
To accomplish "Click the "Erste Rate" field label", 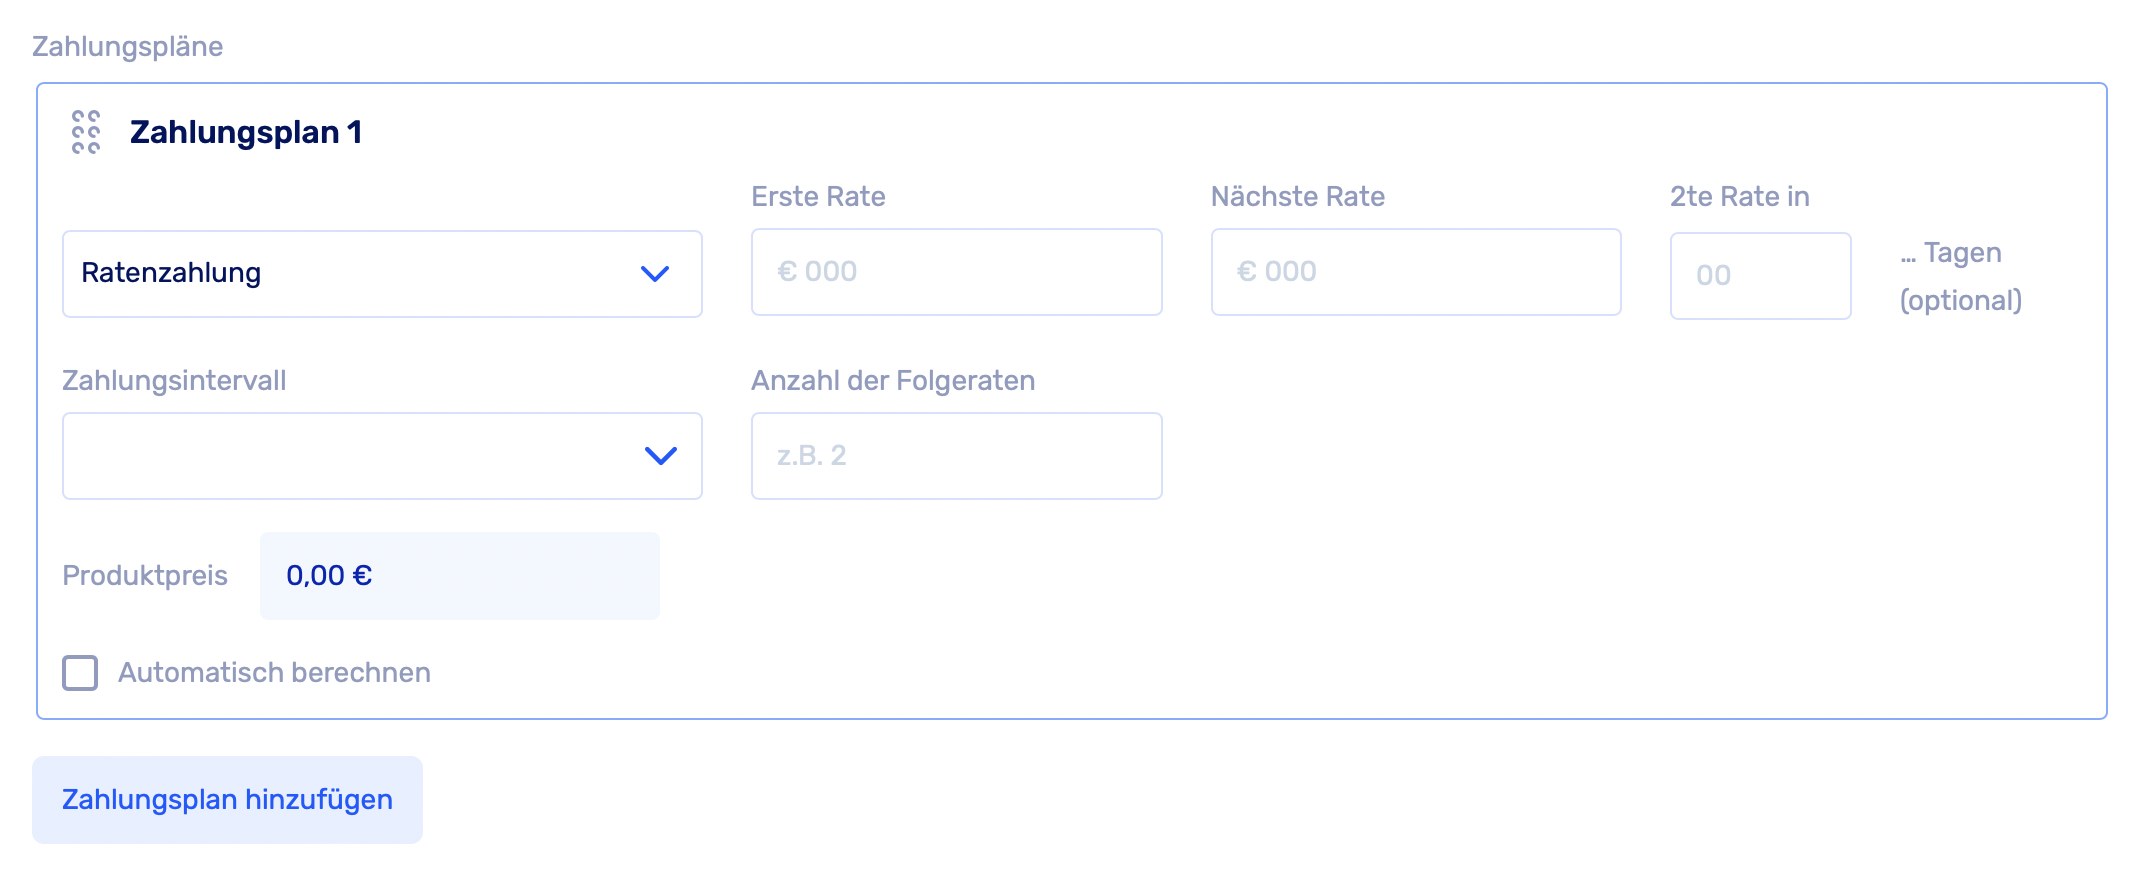I will (x=818, y=197).
